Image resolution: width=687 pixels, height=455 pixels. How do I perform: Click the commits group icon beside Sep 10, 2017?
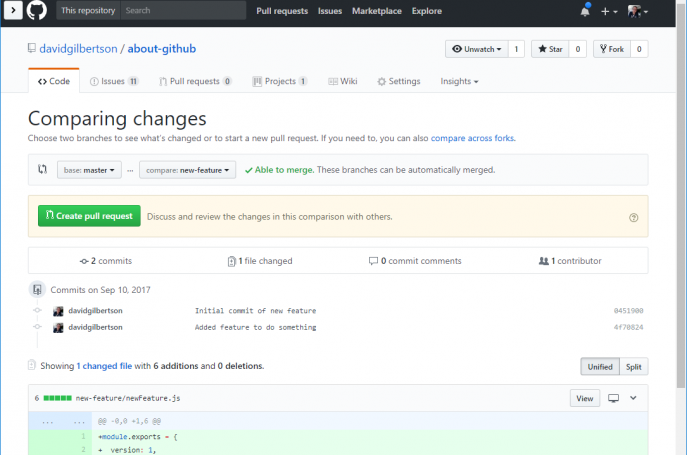[37, 289]
